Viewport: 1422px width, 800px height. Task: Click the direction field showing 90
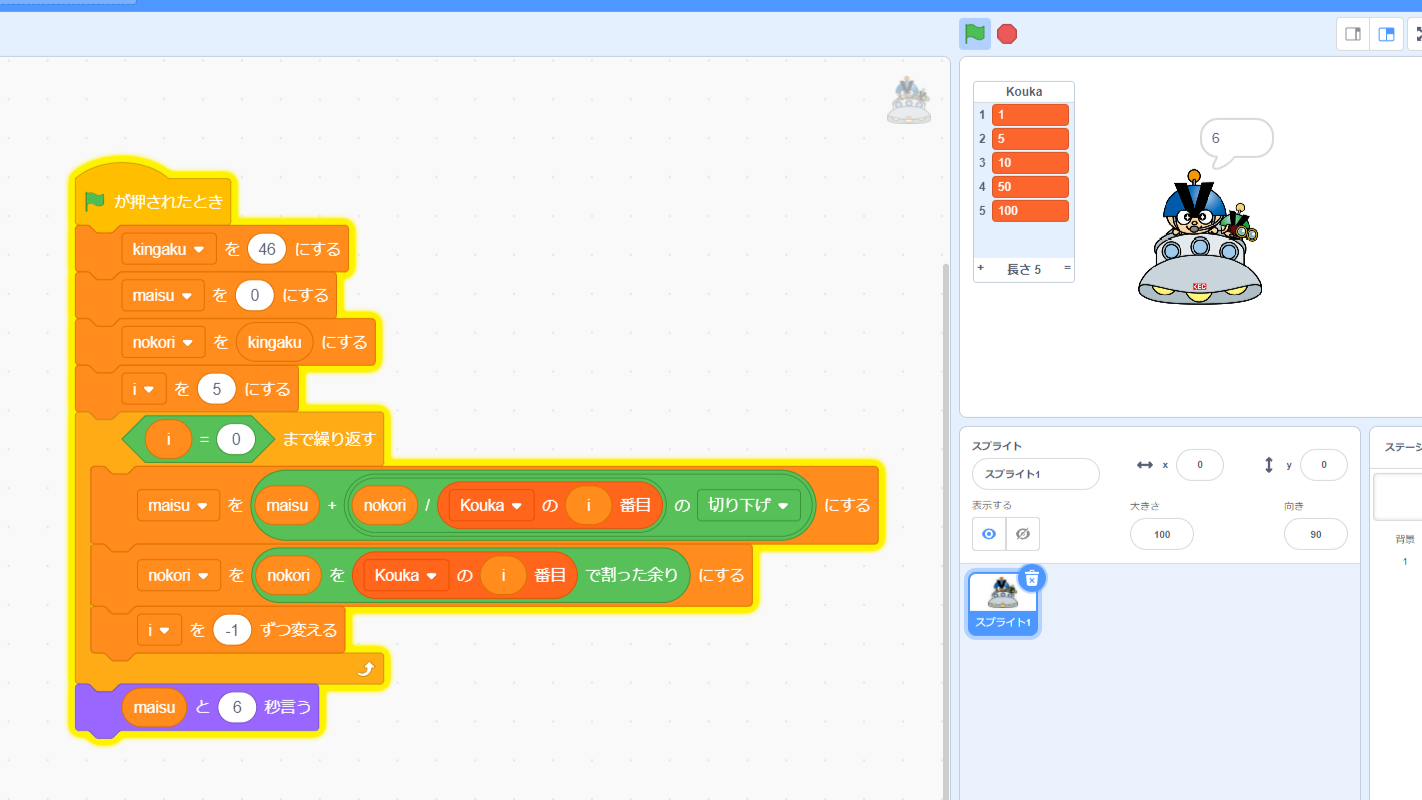[x=1315, y=534]
